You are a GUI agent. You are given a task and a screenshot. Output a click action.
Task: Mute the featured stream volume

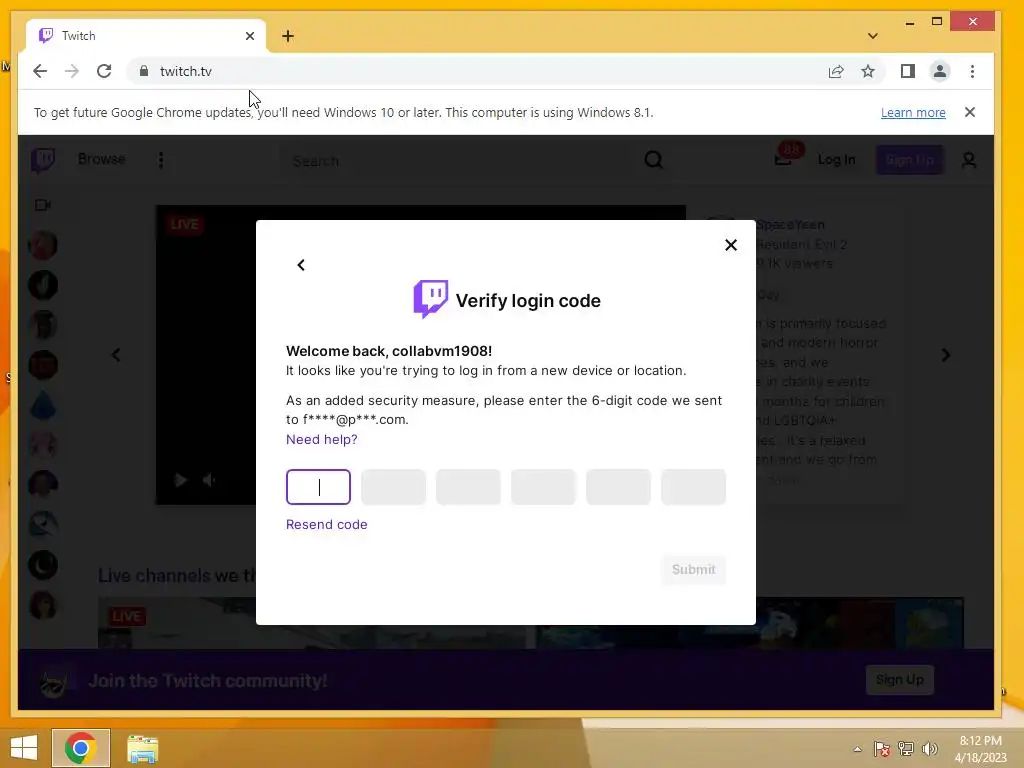209,481
